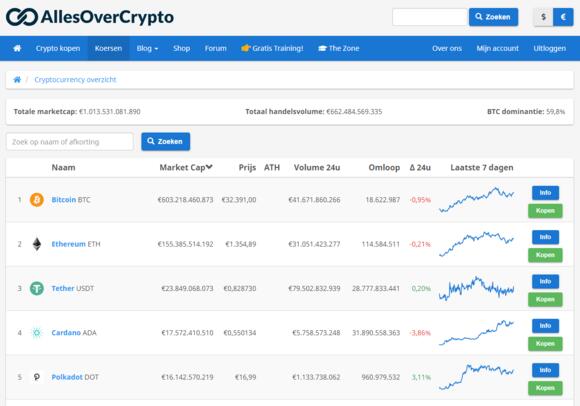580x406 pixels.
Task: Open the Cardano link
Action: point(66,333)
